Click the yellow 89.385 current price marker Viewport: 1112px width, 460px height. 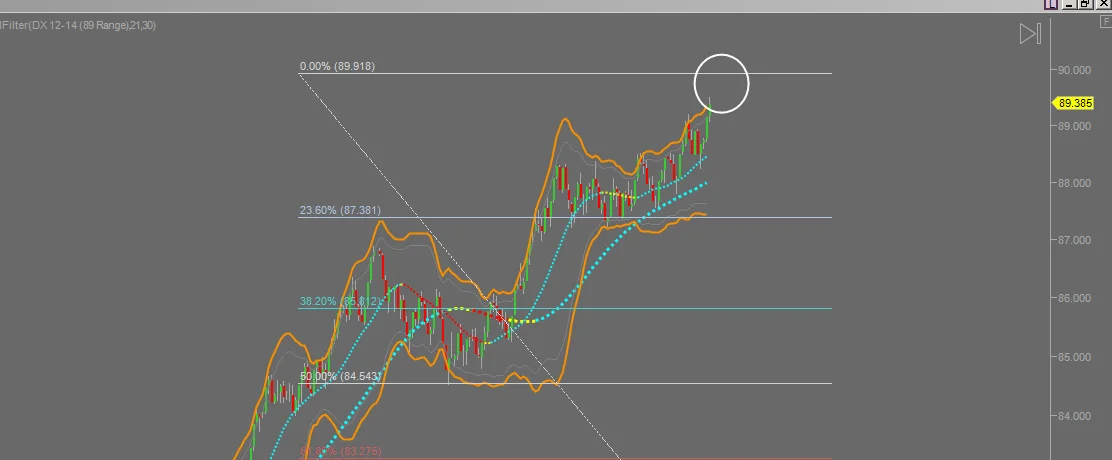point(1072,103)
